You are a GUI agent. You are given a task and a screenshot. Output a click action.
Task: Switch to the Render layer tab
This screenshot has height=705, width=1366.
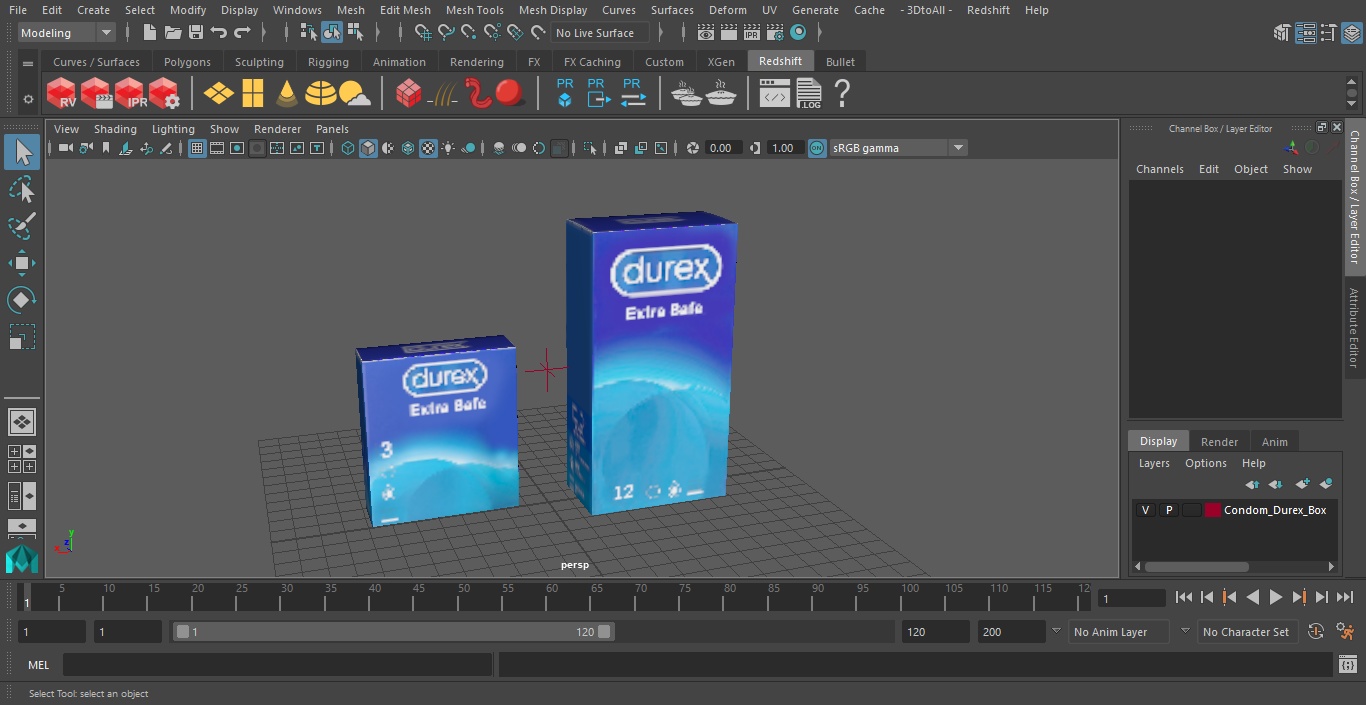pyautogui.click(x=1219, y=442)
